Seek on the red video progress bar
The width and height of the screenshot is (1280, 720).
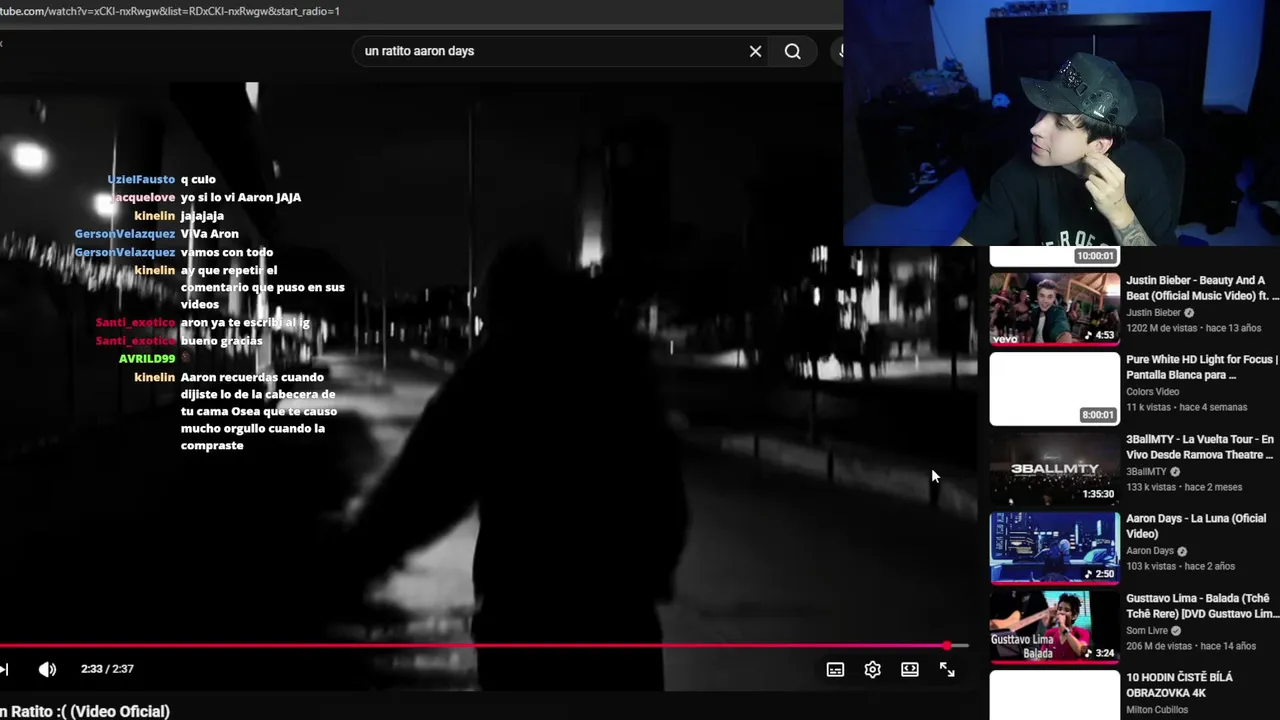point(484,646)
